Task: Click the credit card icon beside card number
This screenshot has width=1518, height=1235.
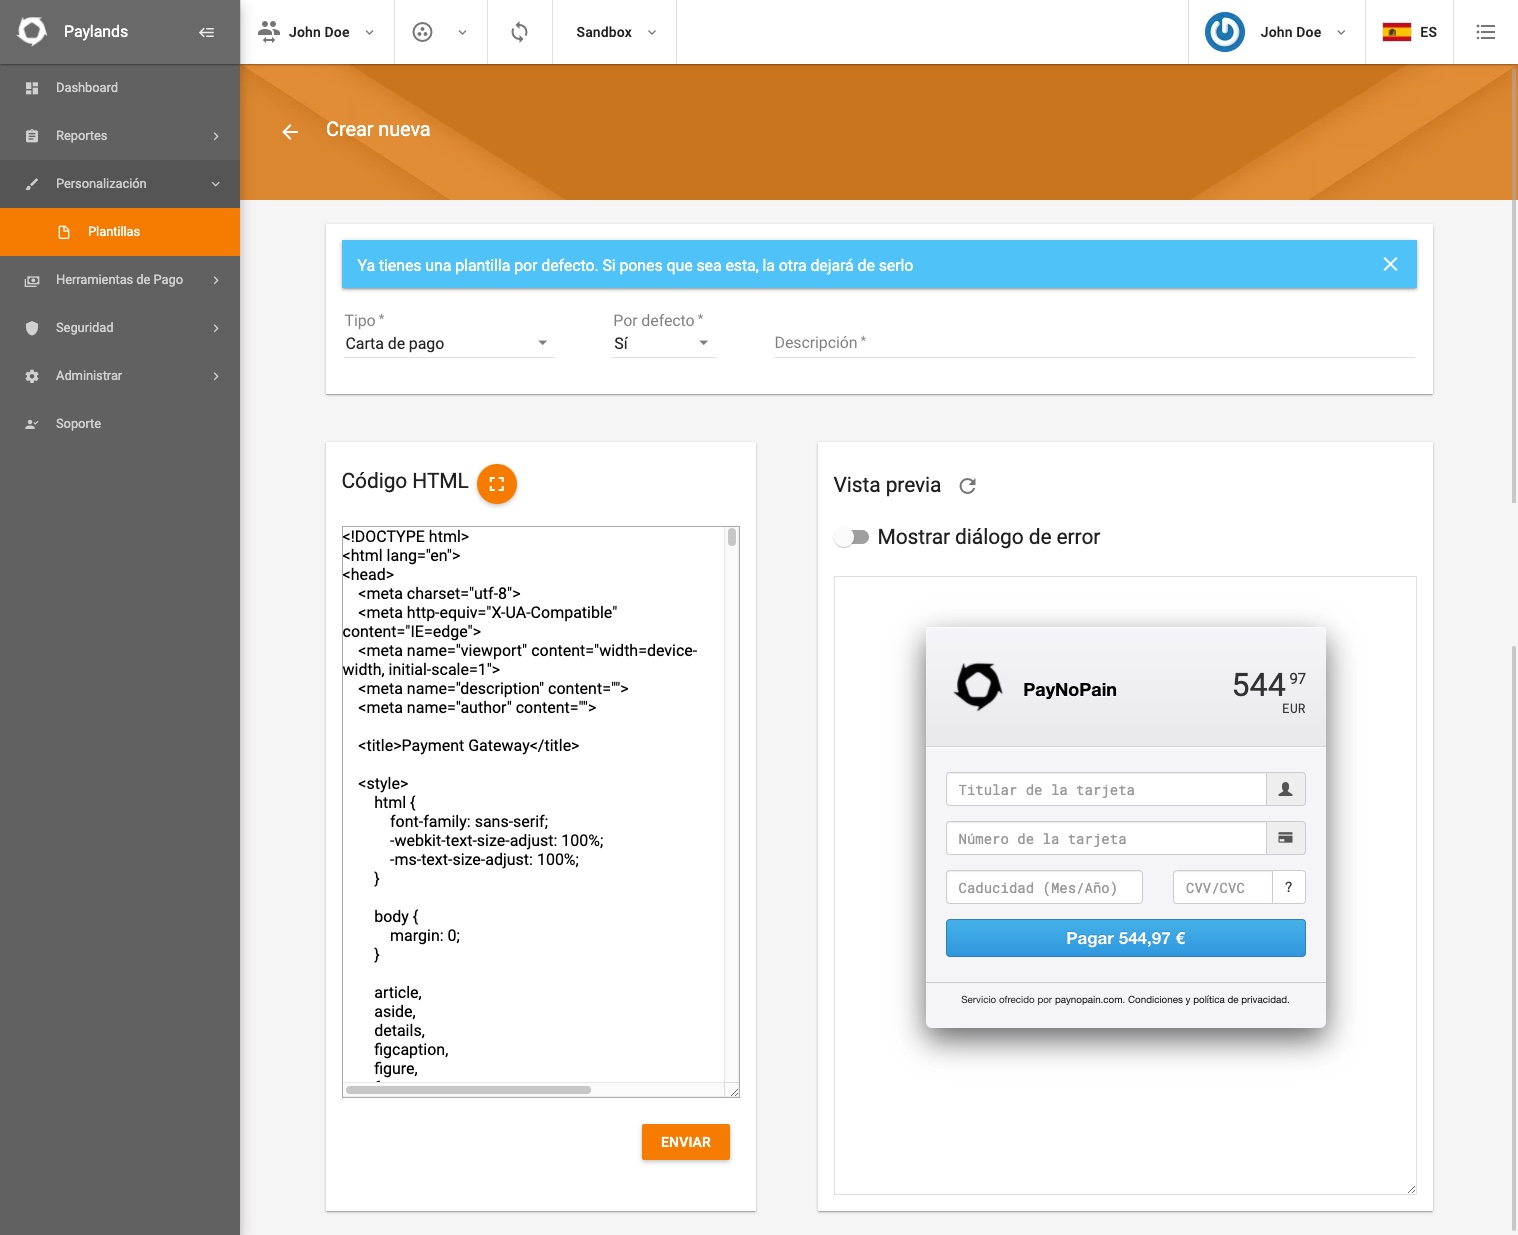Action: coord(1286,839)
